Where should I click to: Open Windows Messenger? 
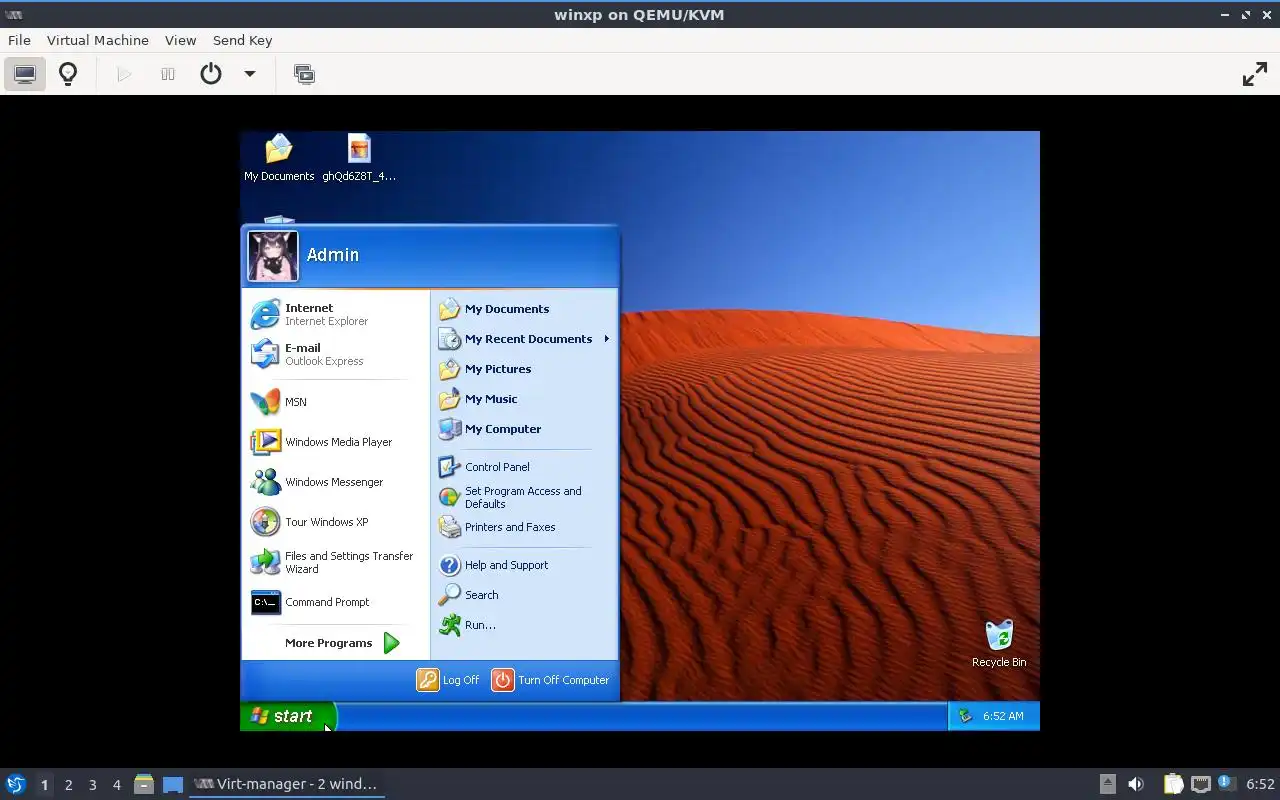point(335,482)
